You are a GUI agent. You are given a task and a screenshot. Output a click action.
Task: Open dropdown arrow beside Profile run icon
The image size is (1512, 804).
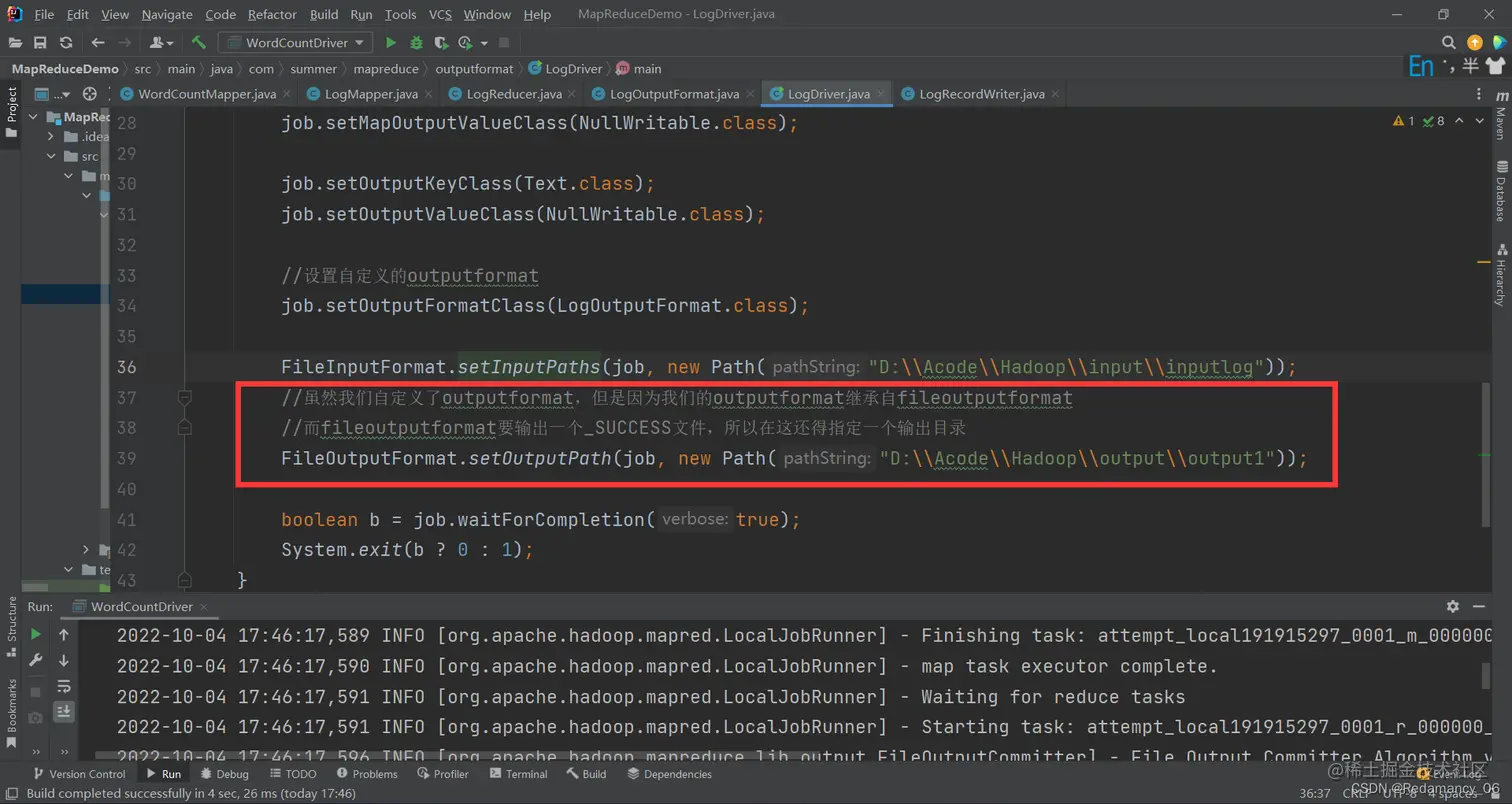[484, 43]
